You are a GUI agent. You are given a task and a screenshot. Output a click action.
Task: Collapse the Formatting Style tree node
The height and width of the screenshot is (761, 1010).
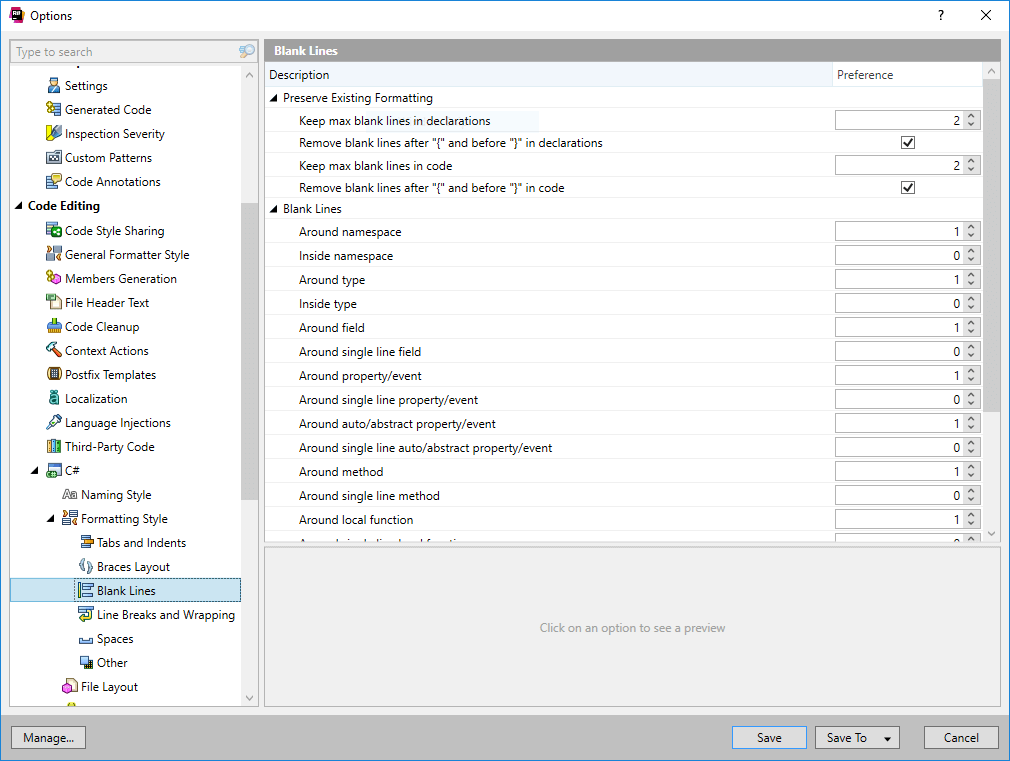pyautogui.click(x=51, y=519)
